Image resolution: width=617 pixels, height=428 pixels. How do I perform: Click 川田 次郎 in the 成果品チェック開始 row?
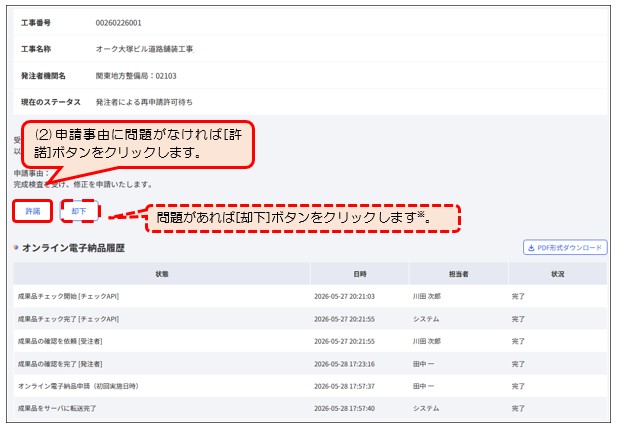tap(427, 296)
